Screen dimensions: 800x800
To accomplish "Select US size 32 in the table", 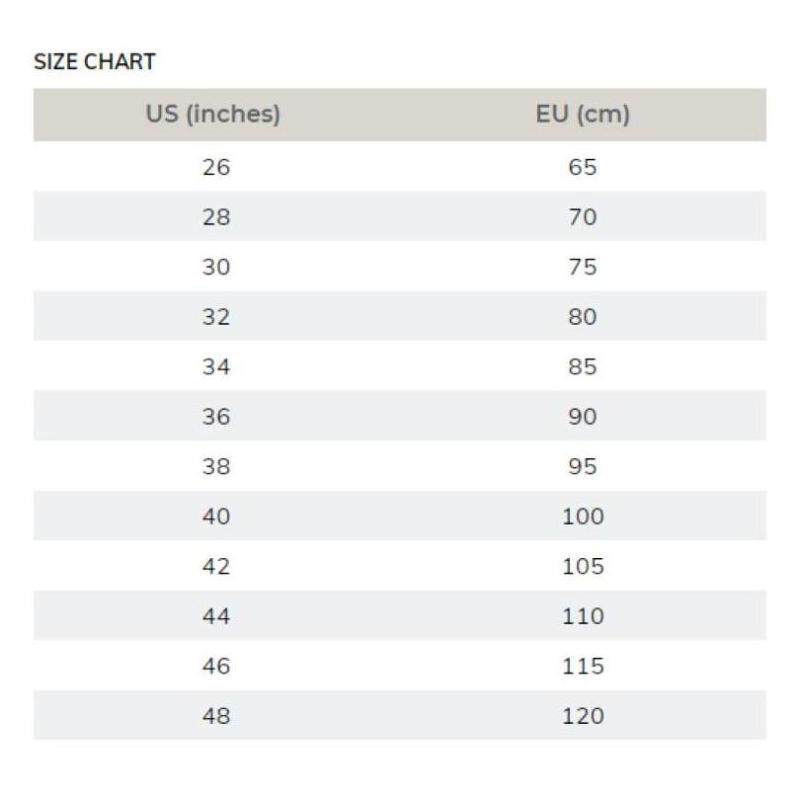I will coord(216,317).
